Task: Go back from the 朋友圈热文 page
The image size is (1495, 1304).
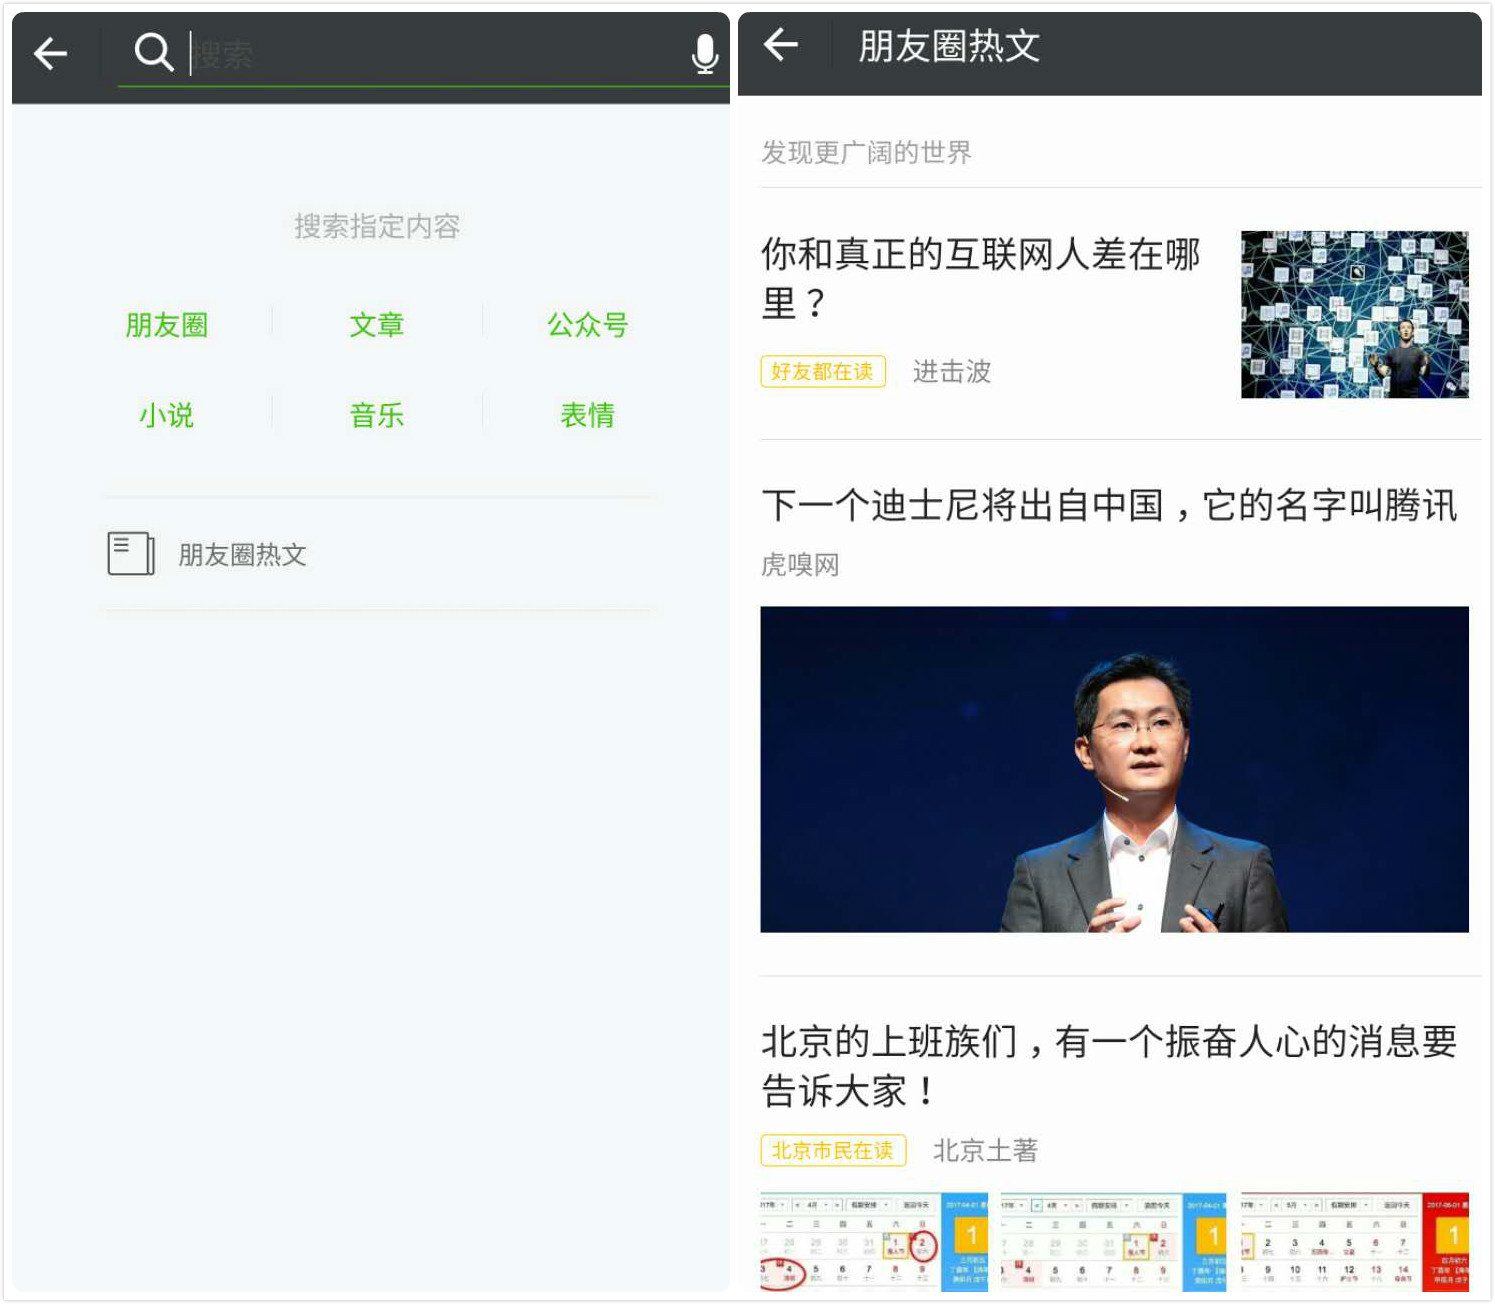Action: pyautogui.click(x=781, y=44)
